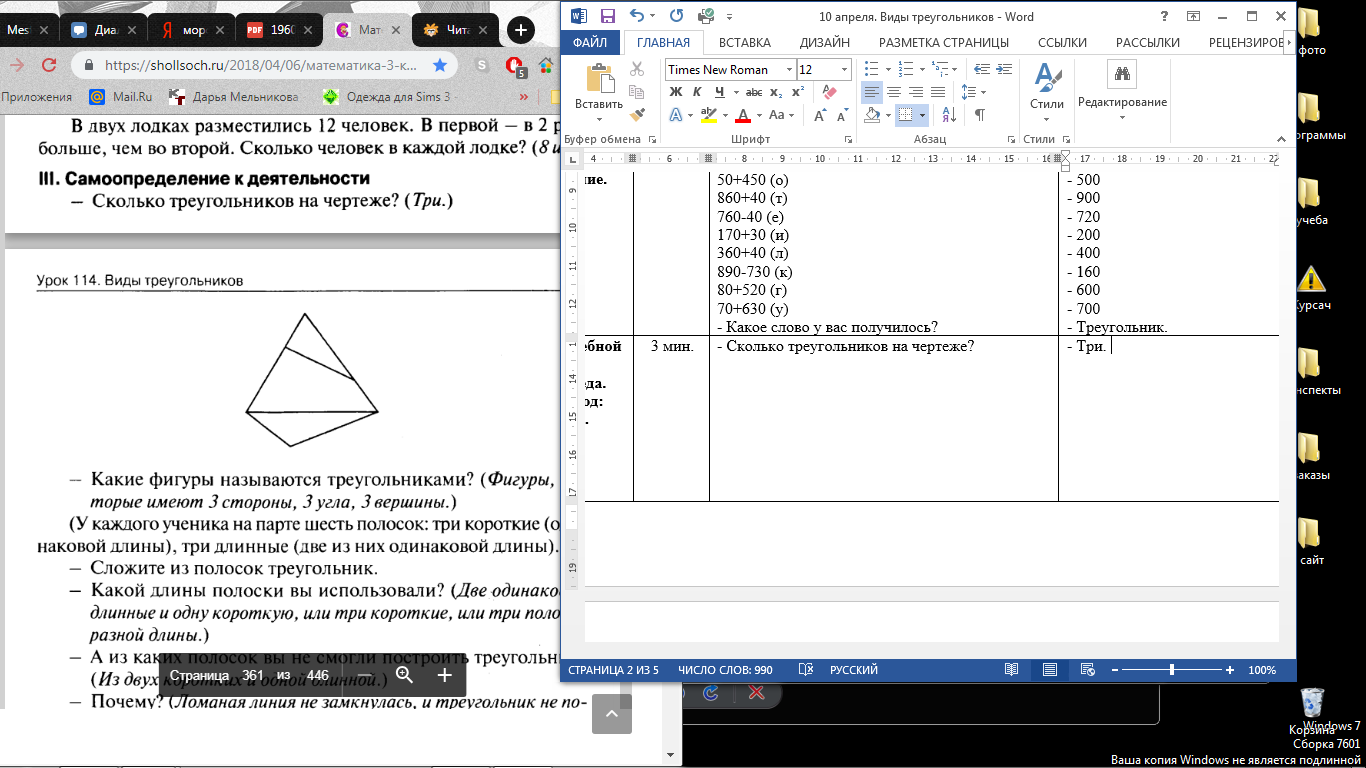
Task: Click the Clear Formatting eraser icon
Action: click(x=829, y=92)
